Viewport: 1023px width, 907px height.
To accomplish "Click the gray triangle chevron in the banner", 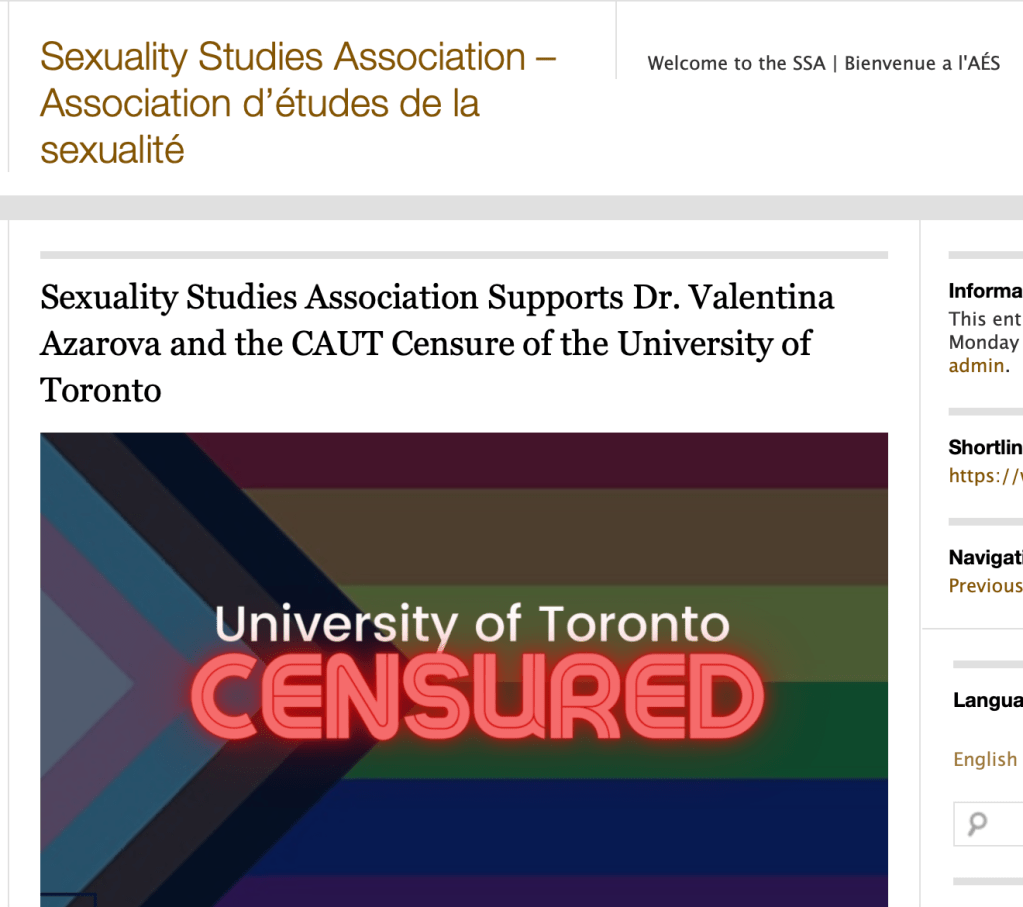I will (x=80, y=684).
